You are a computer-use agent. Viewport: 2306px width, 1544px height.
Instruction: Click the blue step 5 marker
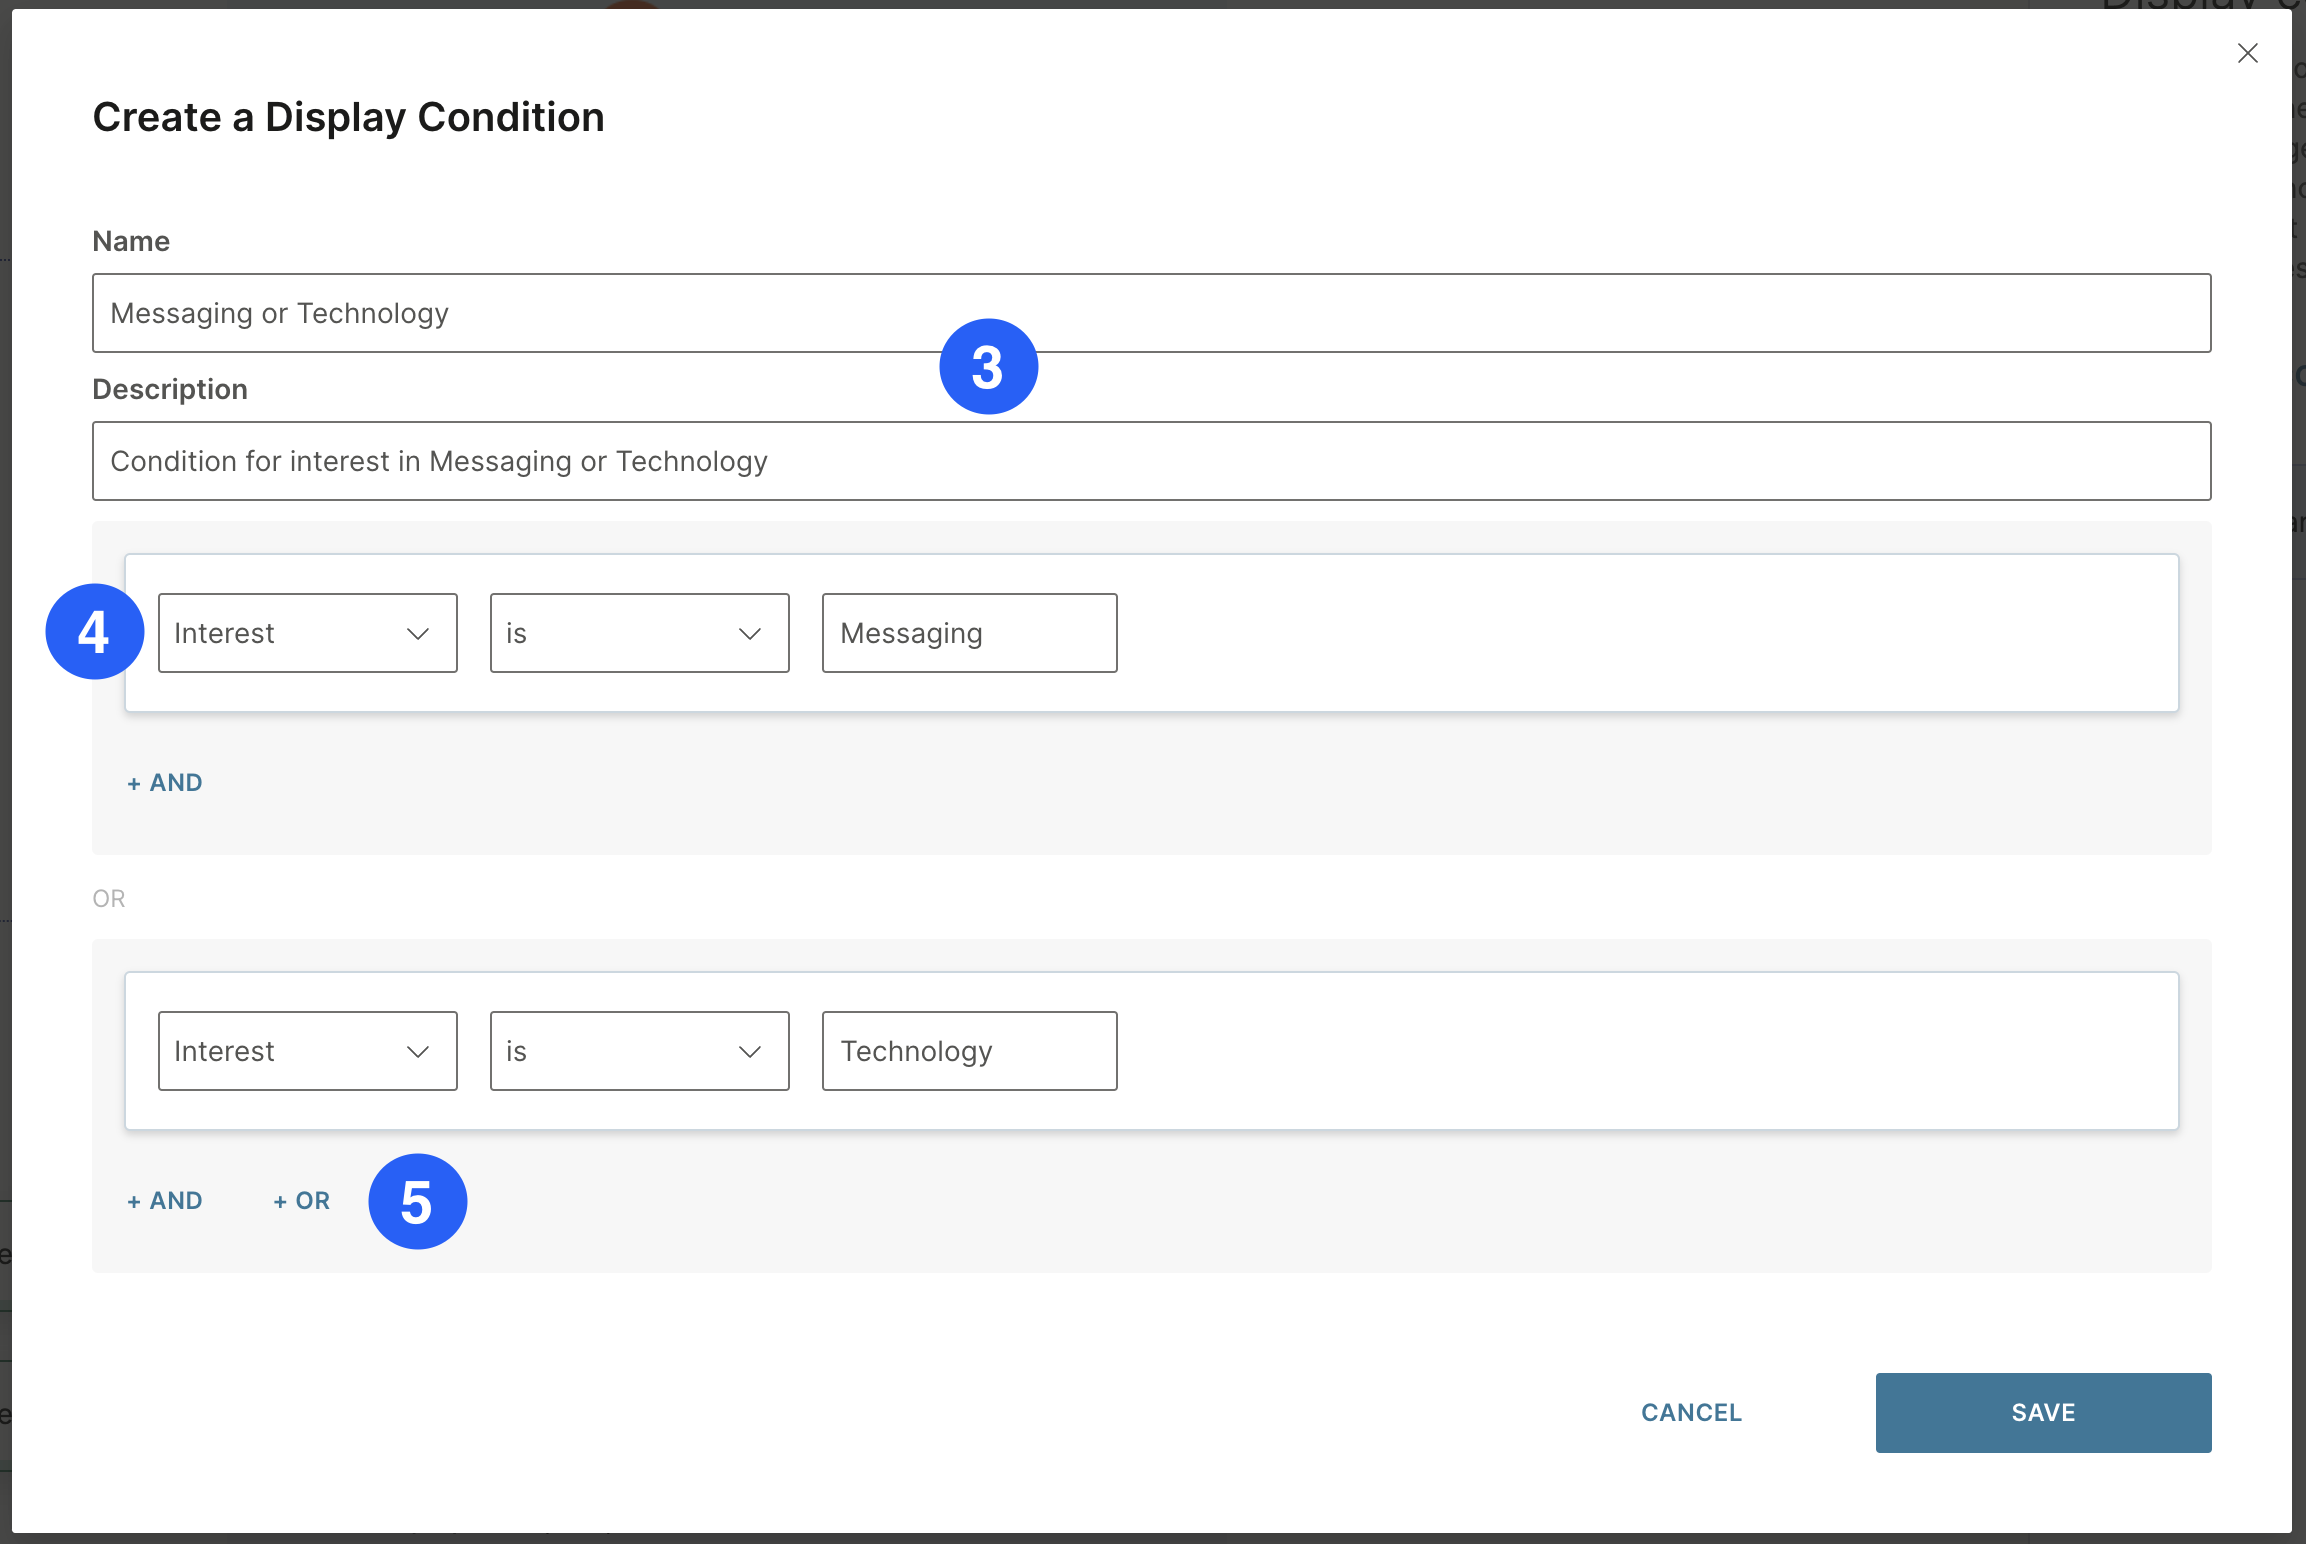(417, 1201)
